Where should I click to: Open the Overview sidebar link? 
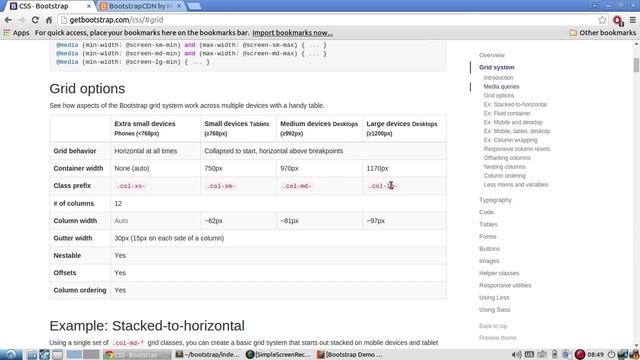[492, 55]
